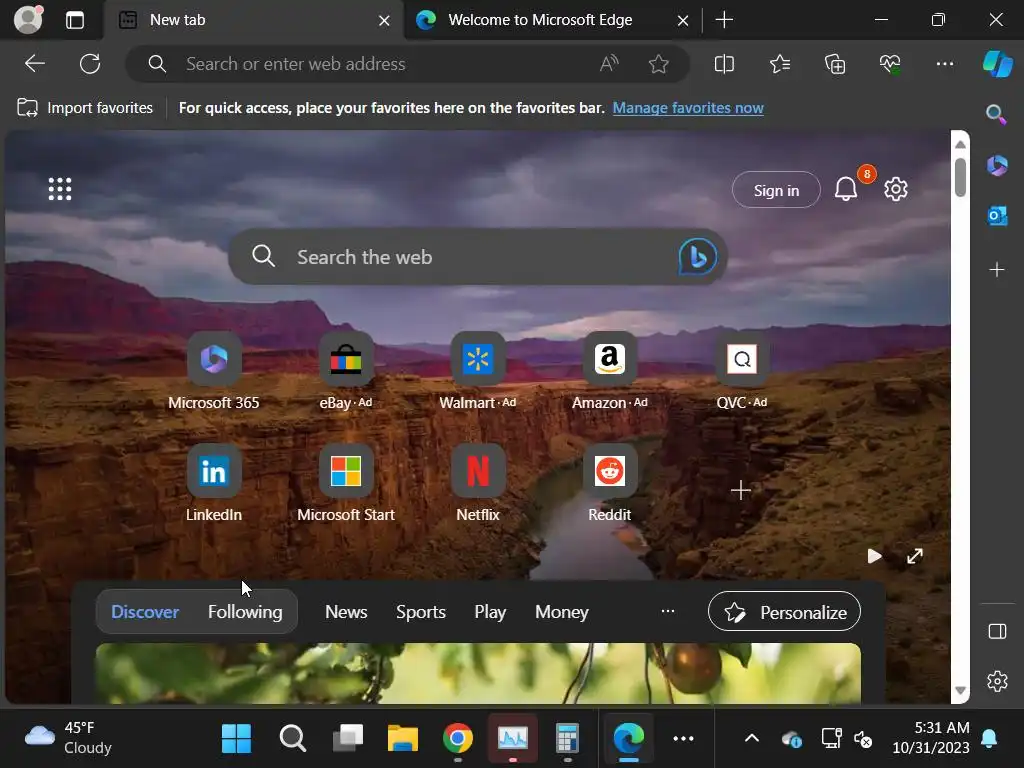Go back with the back arrow

(35, 64)
